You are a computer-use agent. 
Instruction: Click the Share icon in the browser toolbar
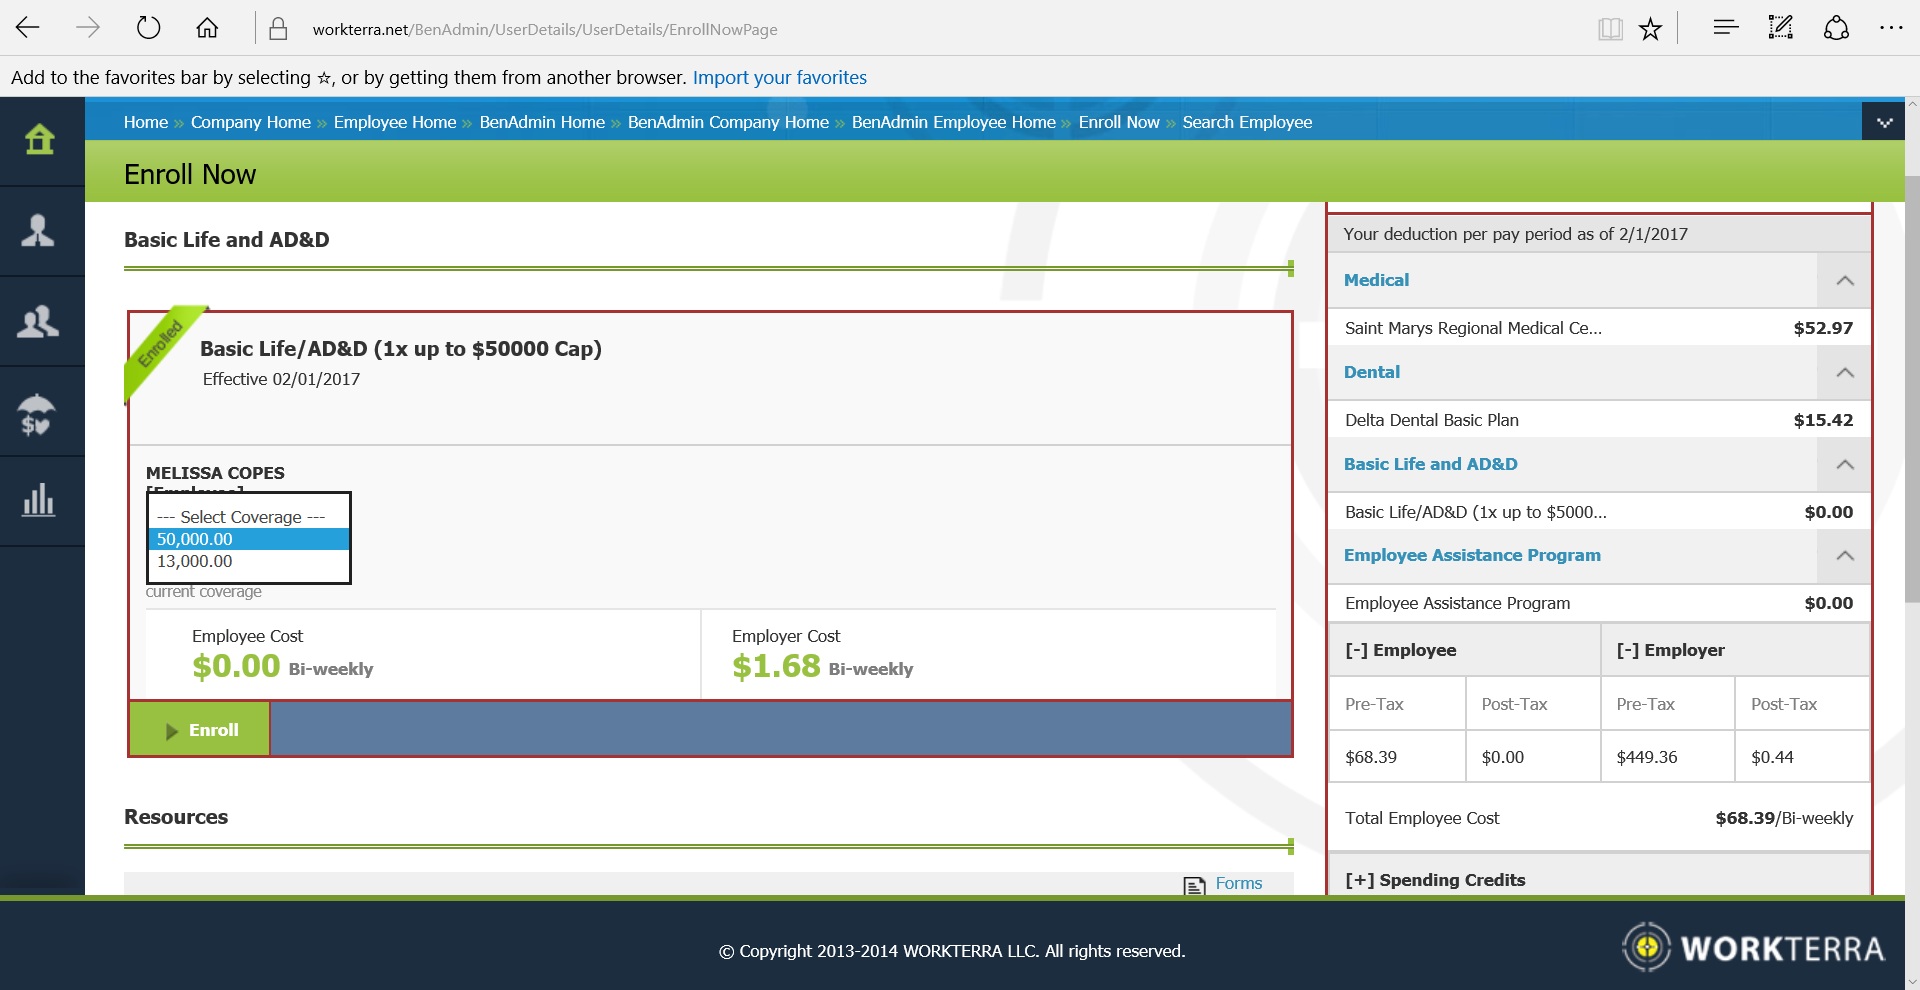pyautogui.click(x=1836, y=29)
